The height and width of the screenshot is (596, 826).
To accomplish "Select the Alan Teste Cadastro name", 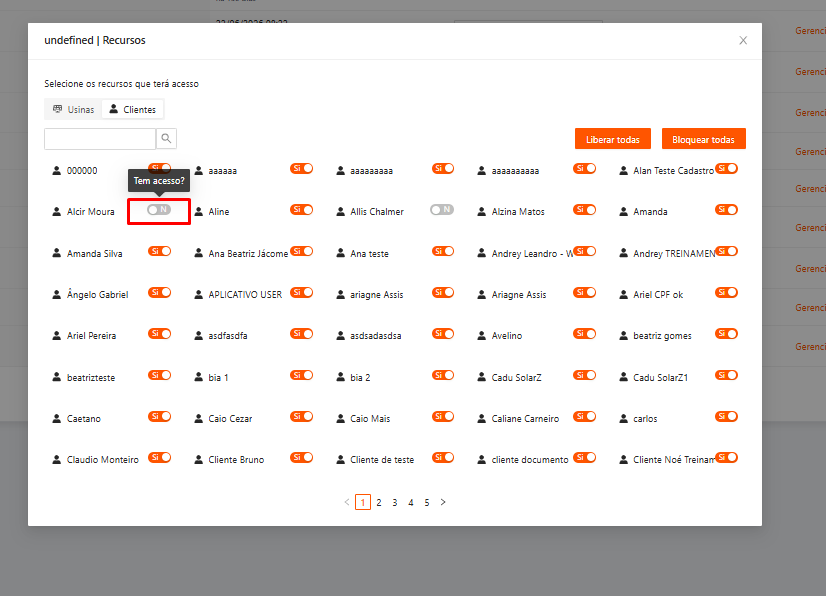I will click(x=673, y=171).
